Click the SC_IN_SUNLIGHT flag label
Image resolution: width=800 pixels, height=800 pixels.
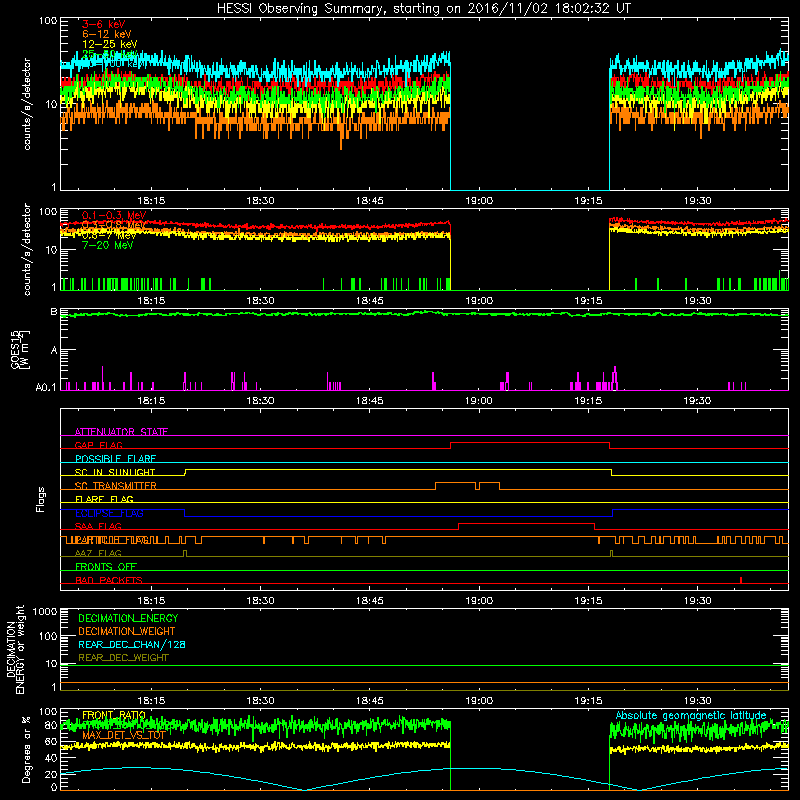pos(115,472)
